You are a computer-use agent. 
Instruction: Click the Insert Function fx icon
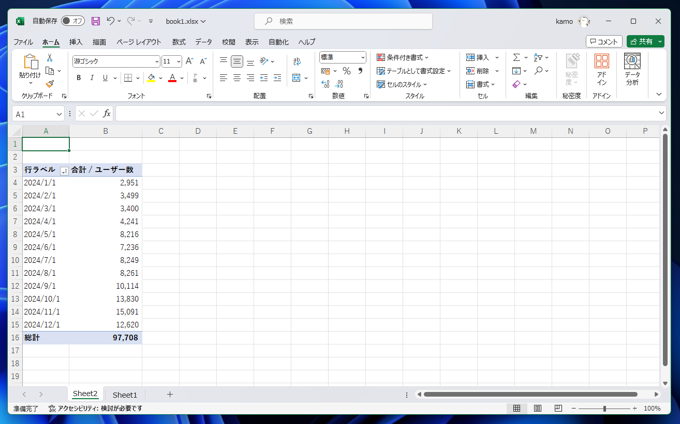[107, 114]
